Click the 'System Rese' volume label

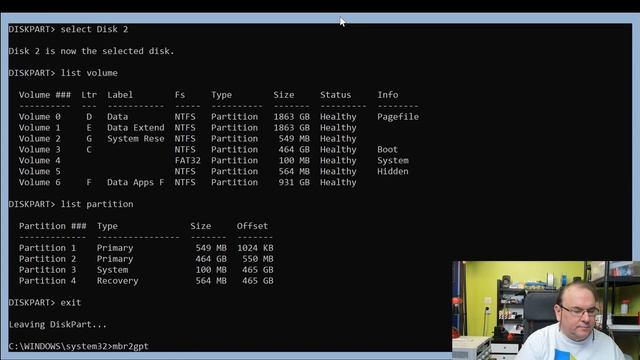[x=136, y=139]
